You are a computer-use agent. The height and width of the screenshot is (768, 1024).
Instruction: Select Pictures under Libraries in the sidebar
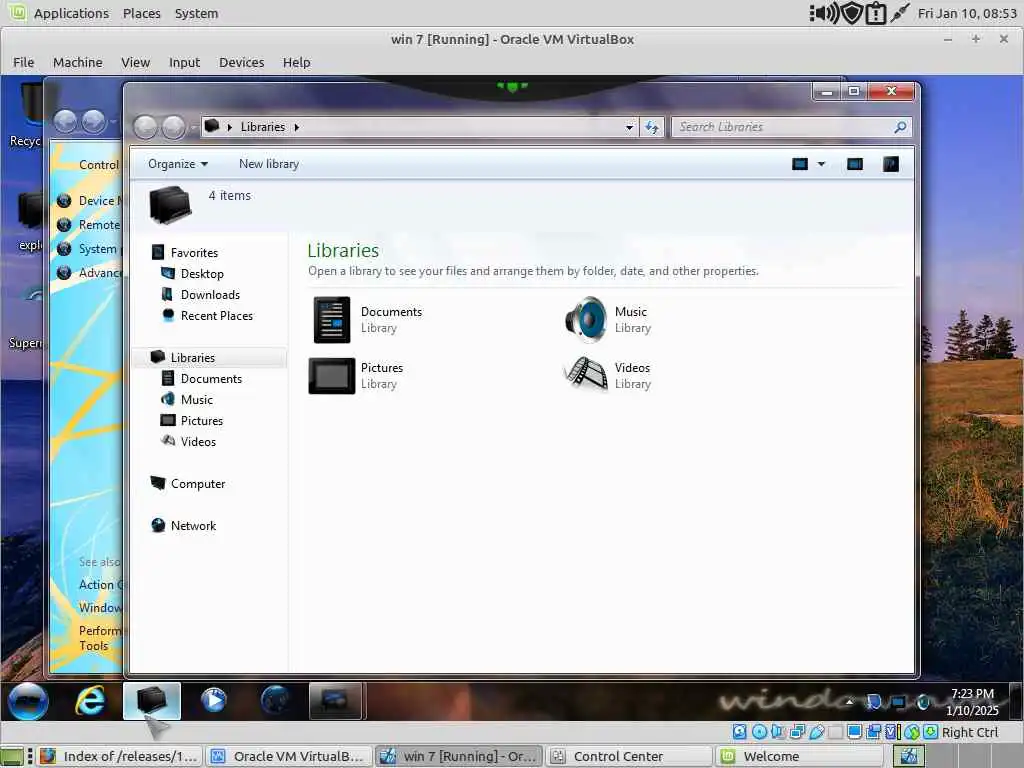[x=202, y=421]
